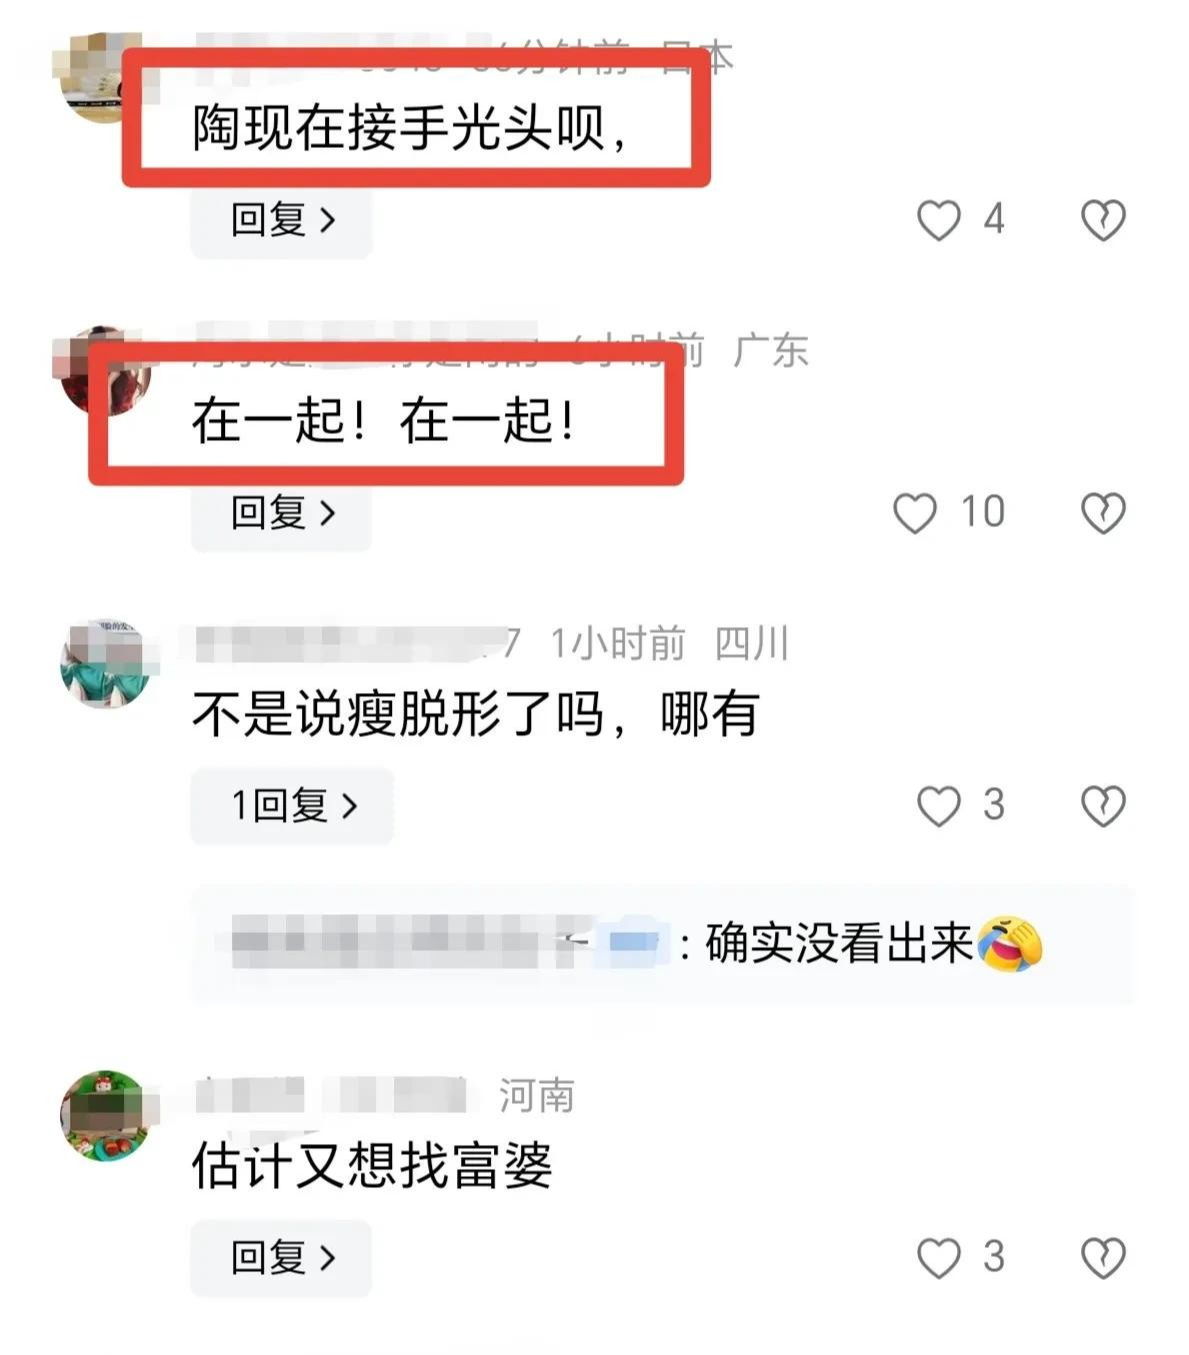Like the 在一起！在一起！ comment
1189x1355 pixels.
[x=915, y=513]
